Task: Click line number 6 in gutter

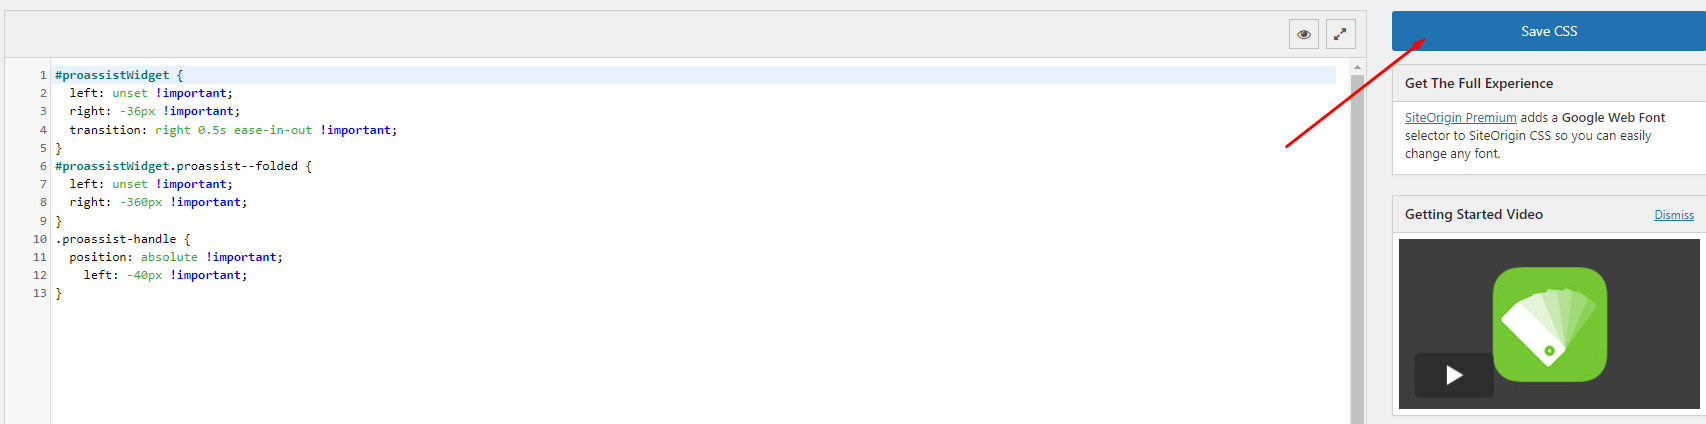Action: (x=43, y=166)
